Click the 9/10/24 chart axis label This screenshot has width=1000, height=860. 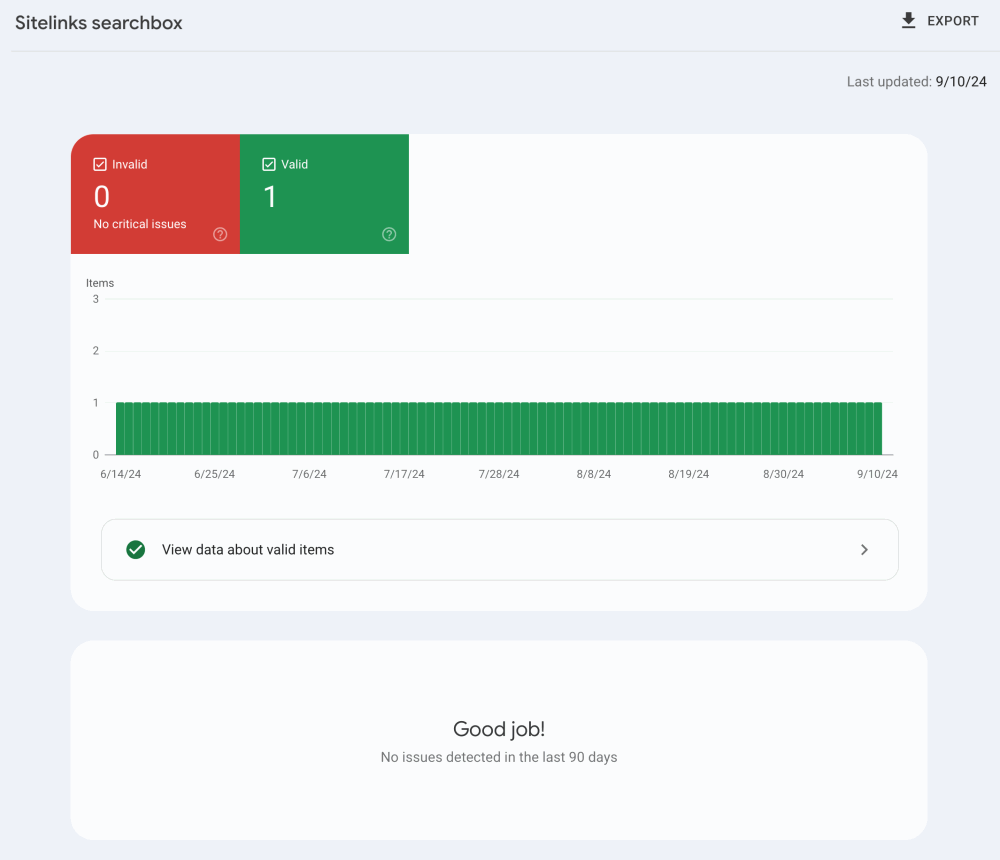click(877, 474)
